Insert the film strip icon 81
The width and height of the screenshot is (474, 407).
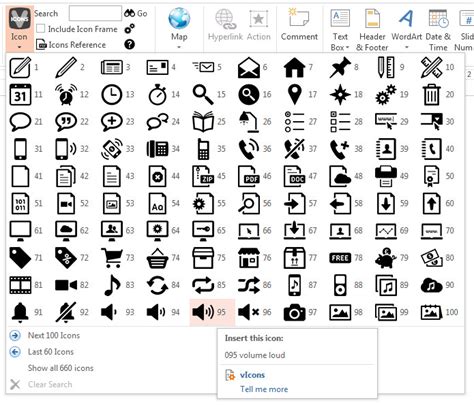point(20,285)
